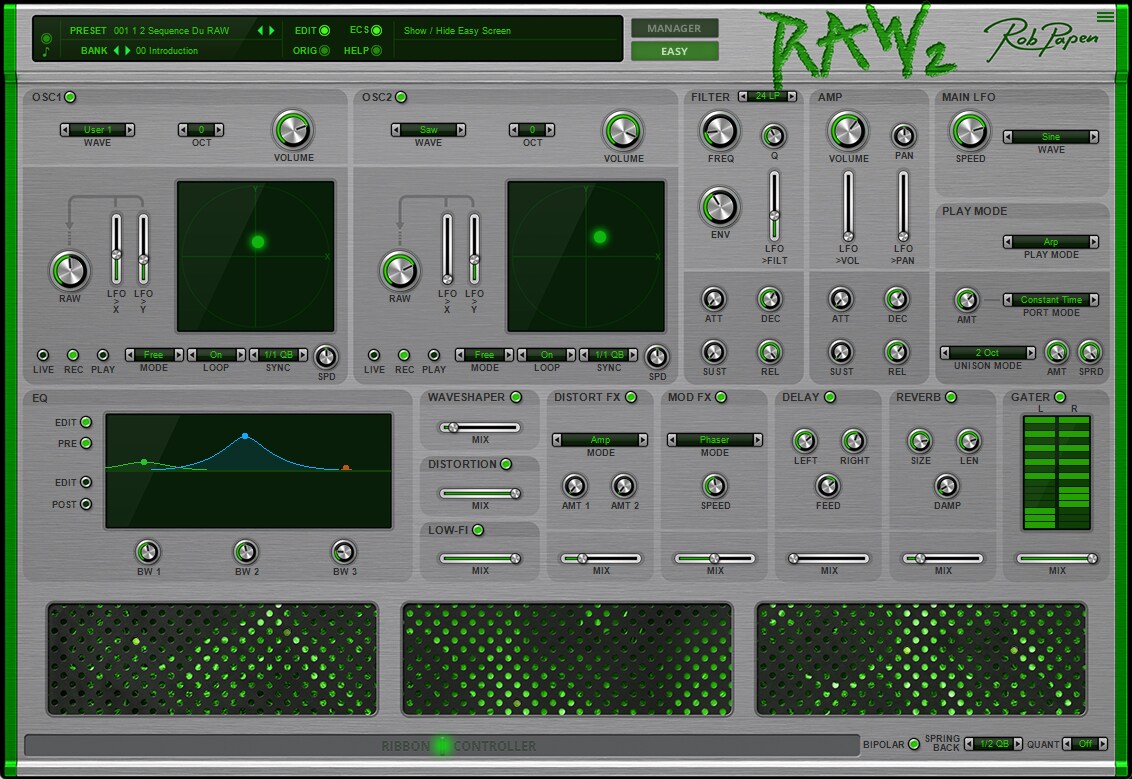Click the Filter FREQ knob
Viewport: 1132px width, 779px height.
tap(720, 131)
